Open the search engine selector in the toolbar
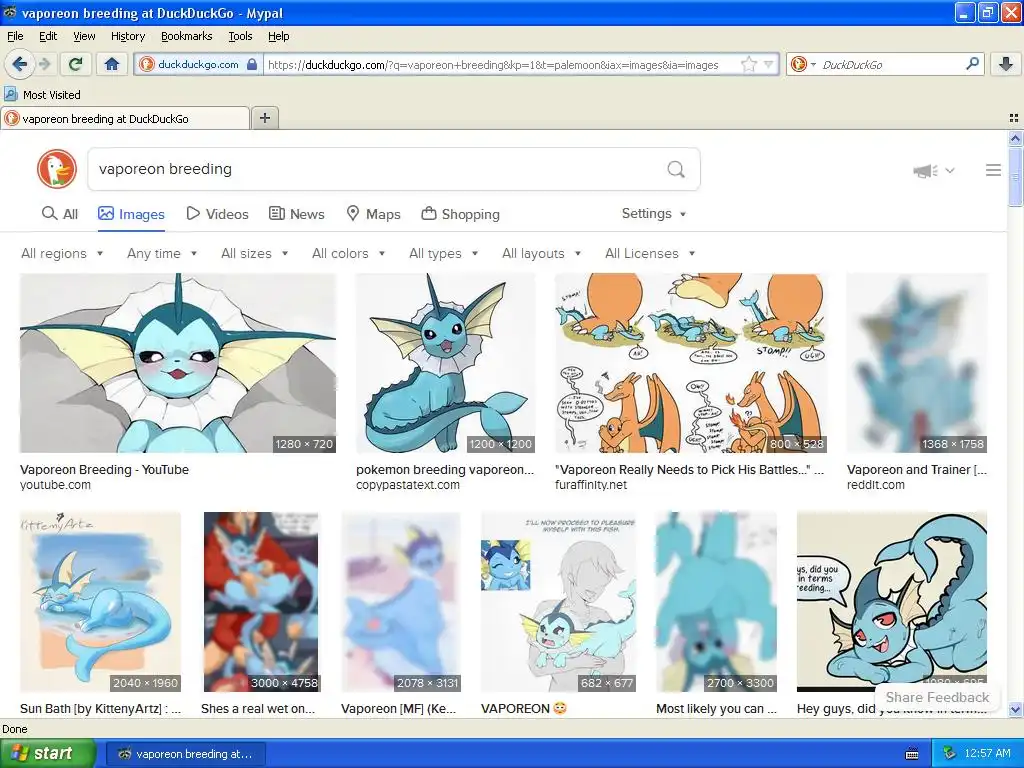This screenshot has width=1024, height=768. click(x=803, y=64)
